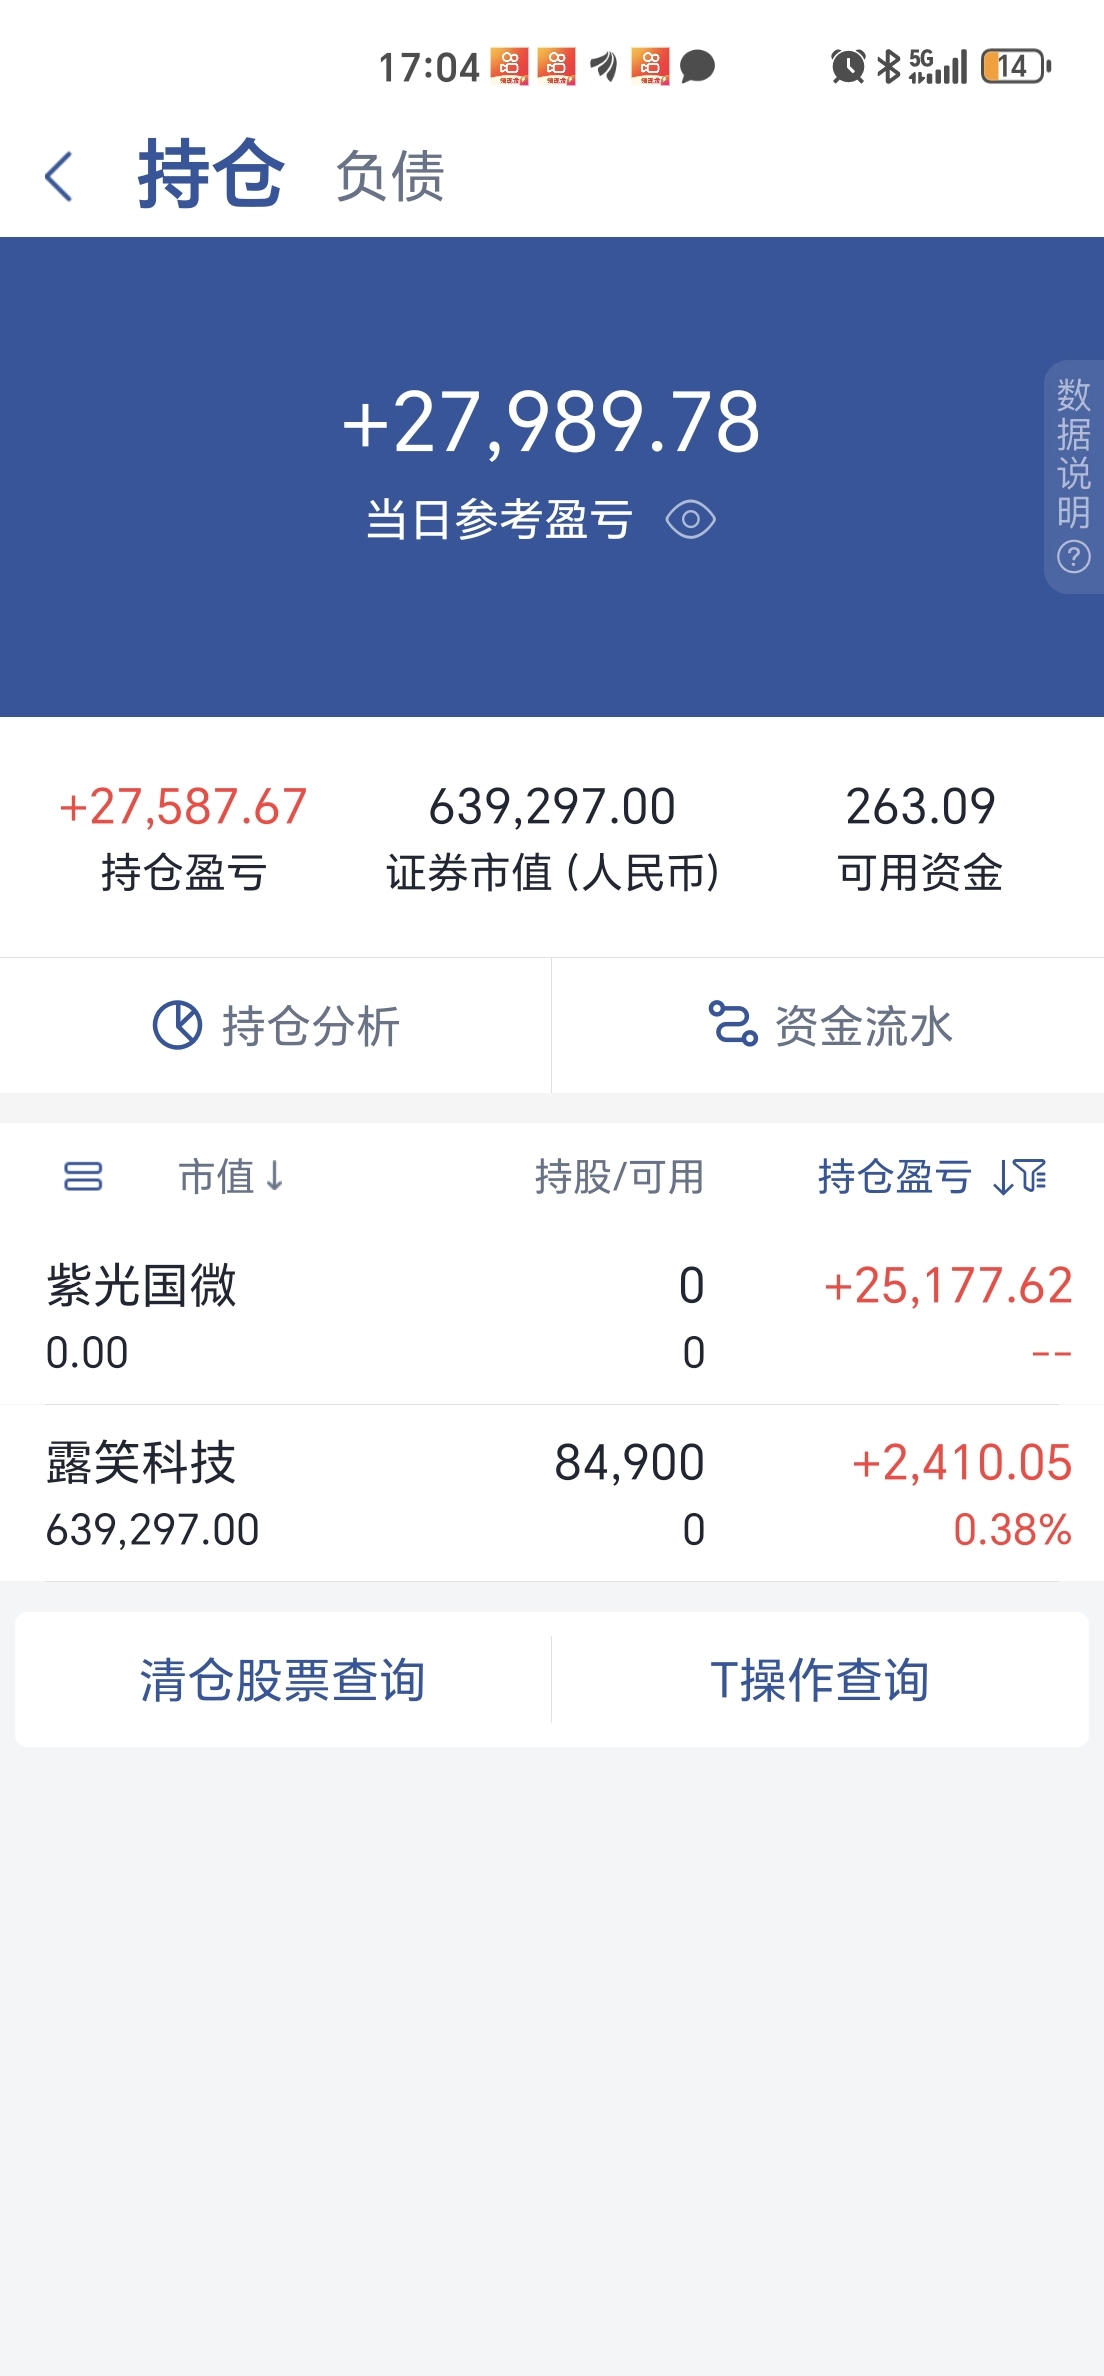Open T操作查询

(x=820, y=1680)
